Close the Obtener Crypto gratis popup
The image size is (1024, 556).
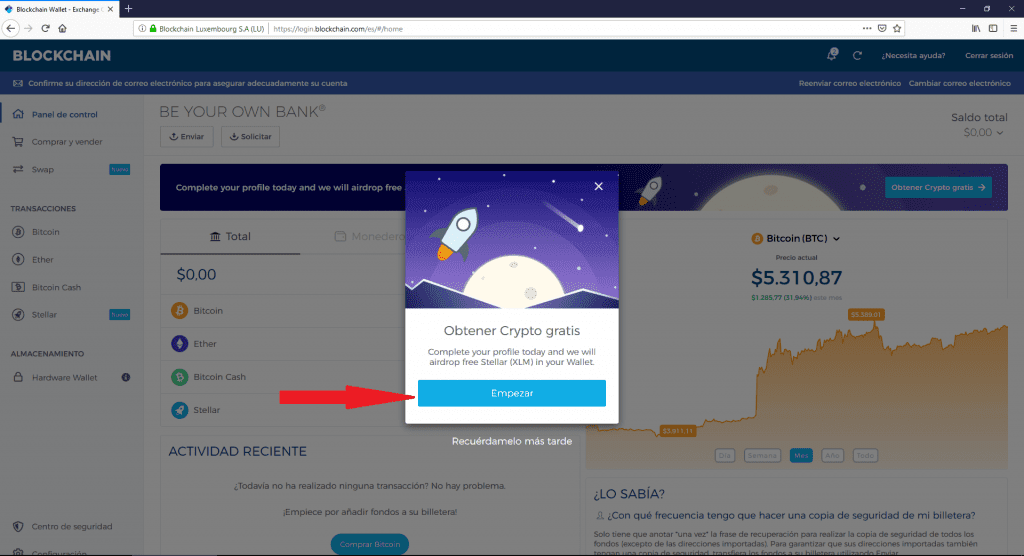tap(598, 186)
